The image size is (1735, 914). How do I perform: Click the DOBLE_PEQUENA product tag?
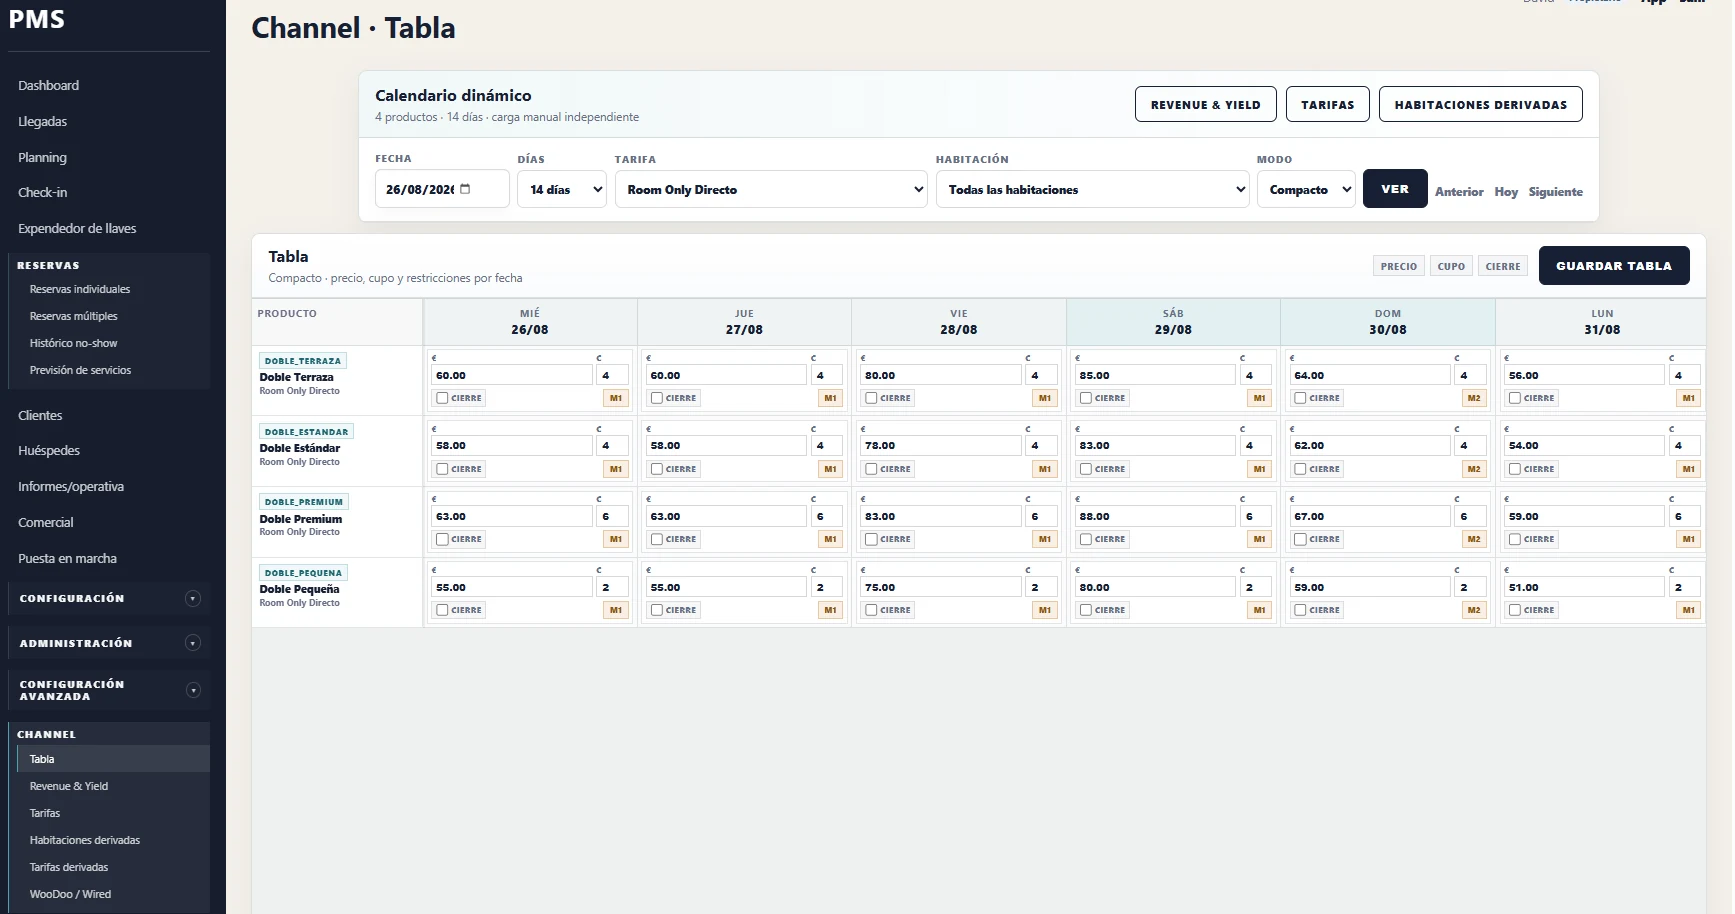[303, 573]
